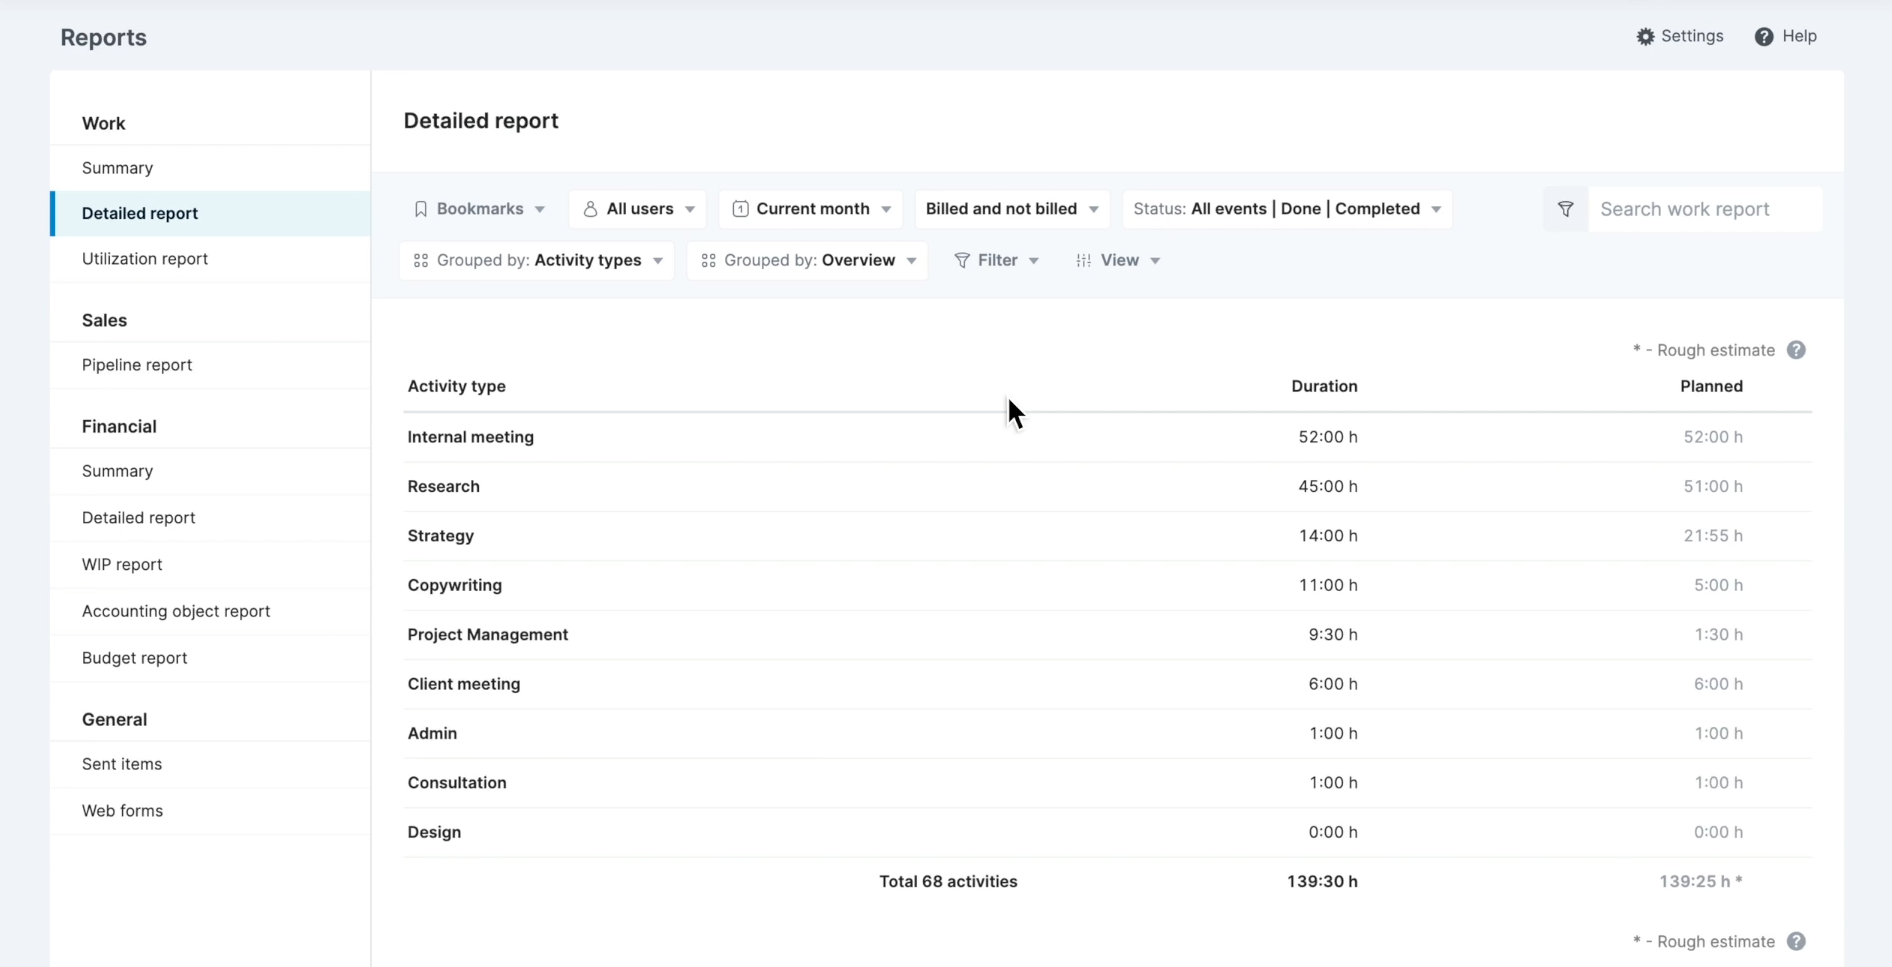Viewport: 1892px width, 967px height.
Task: Click total planned 139:25 h
Action: point(1700,881)
